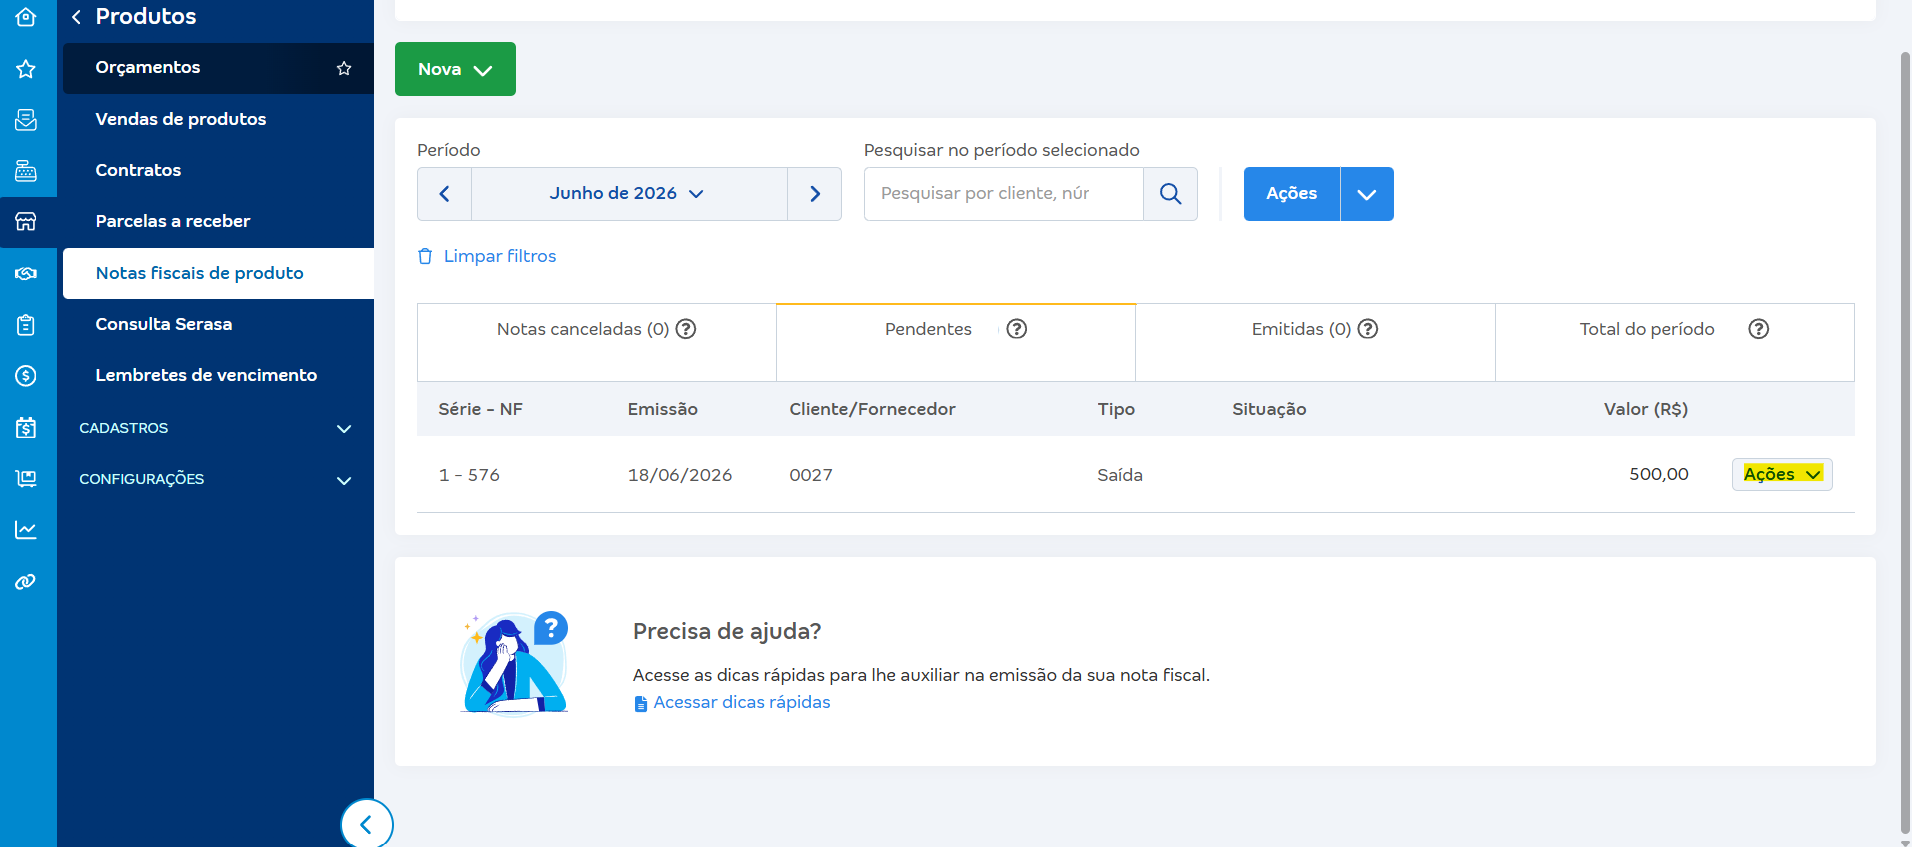
Task: Open favorites star icon in left rail
Action: click(x=26, y=69)
